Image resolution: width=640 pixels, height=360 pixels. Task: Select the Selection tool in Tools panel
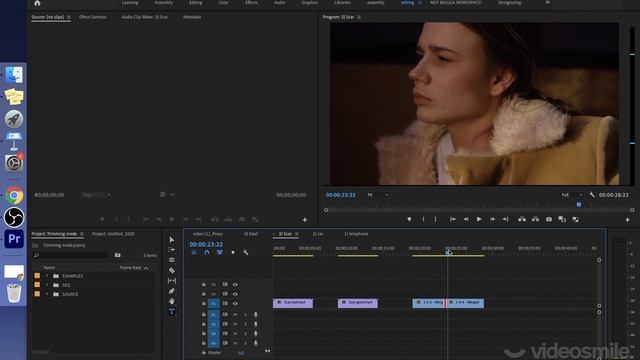(171, 240)
